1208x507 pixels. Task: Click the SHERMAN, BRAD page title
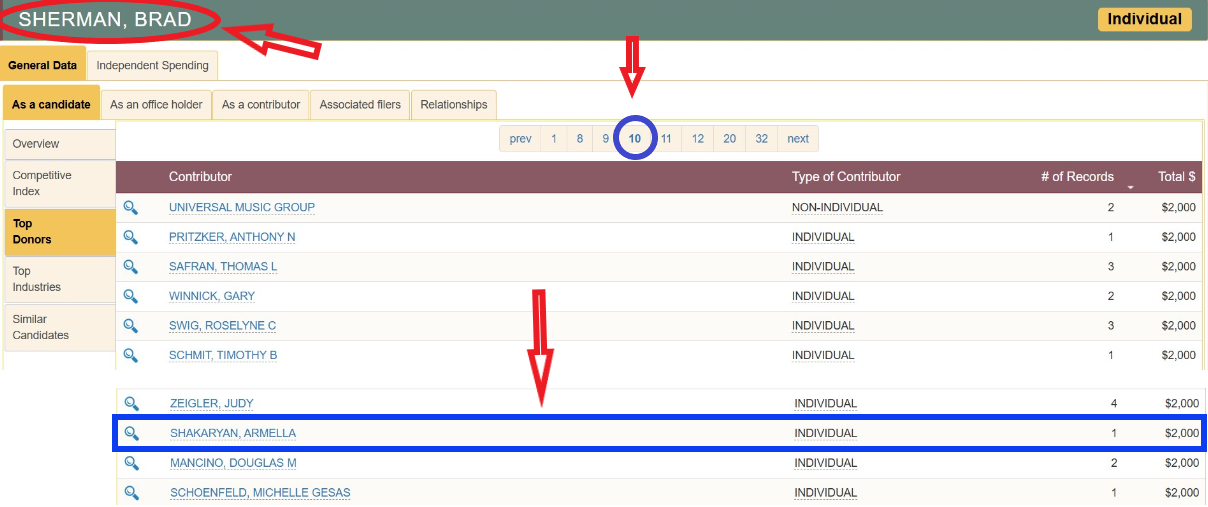105,20
